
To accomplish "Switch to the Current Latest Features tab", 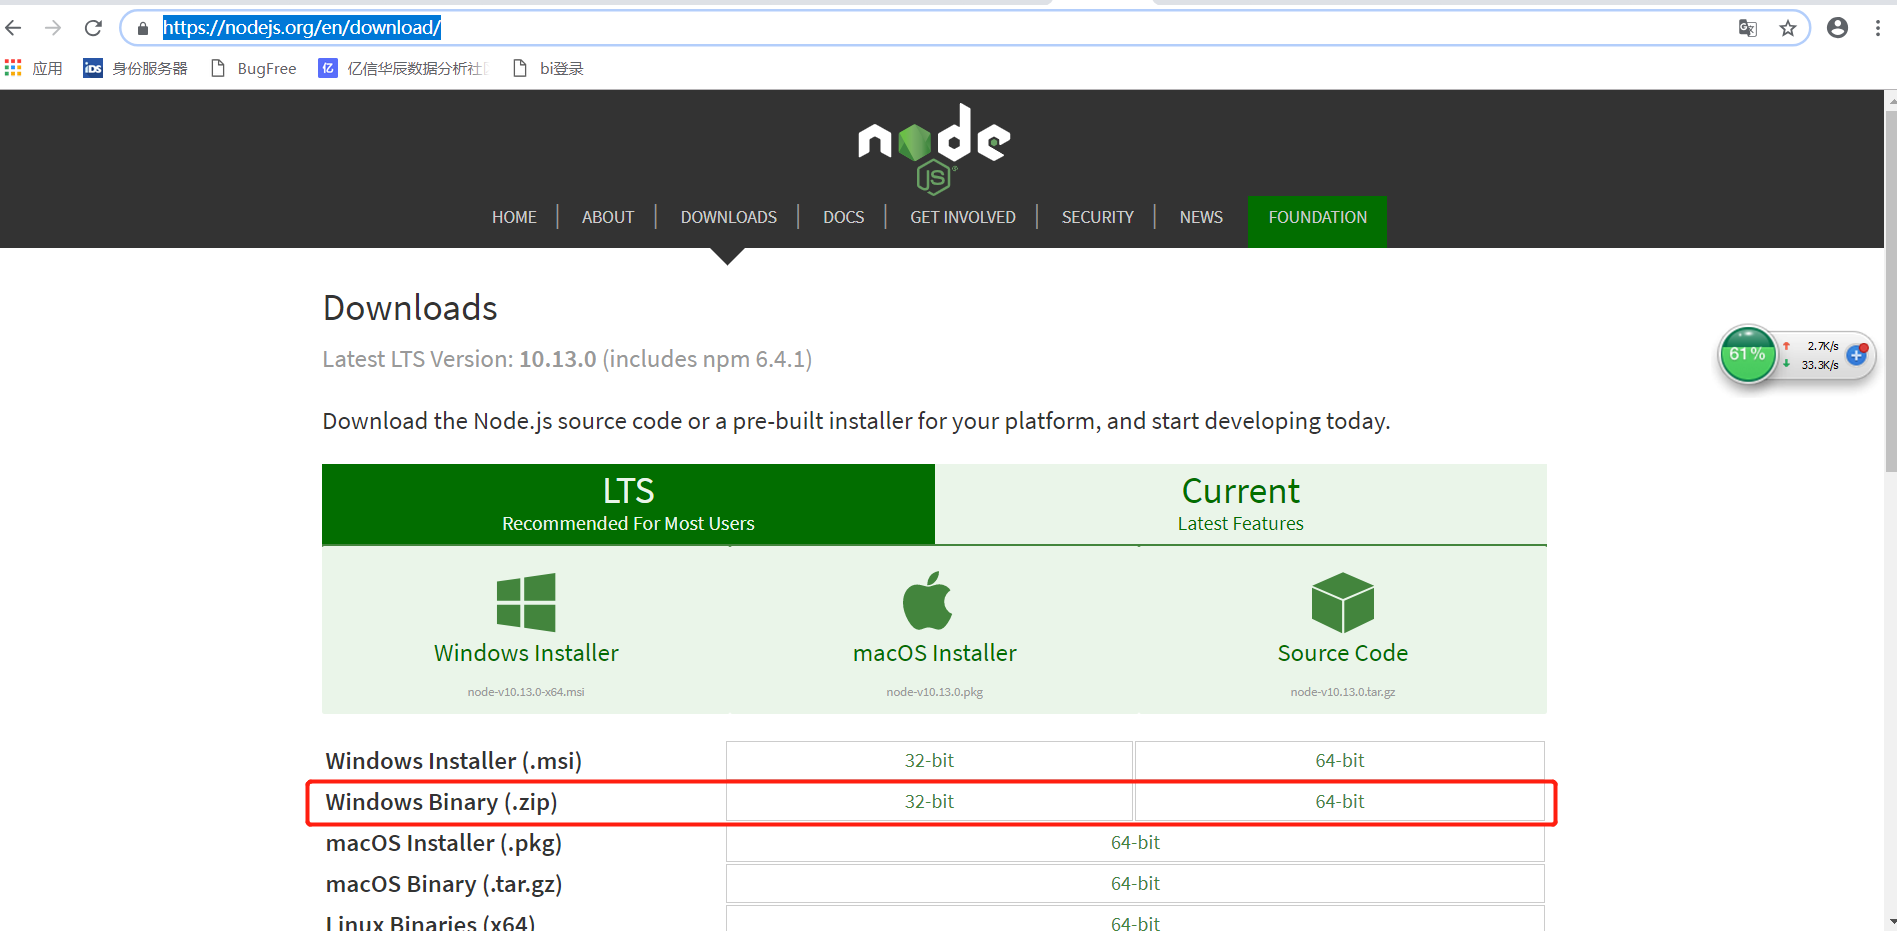I will coord(1240,503).
